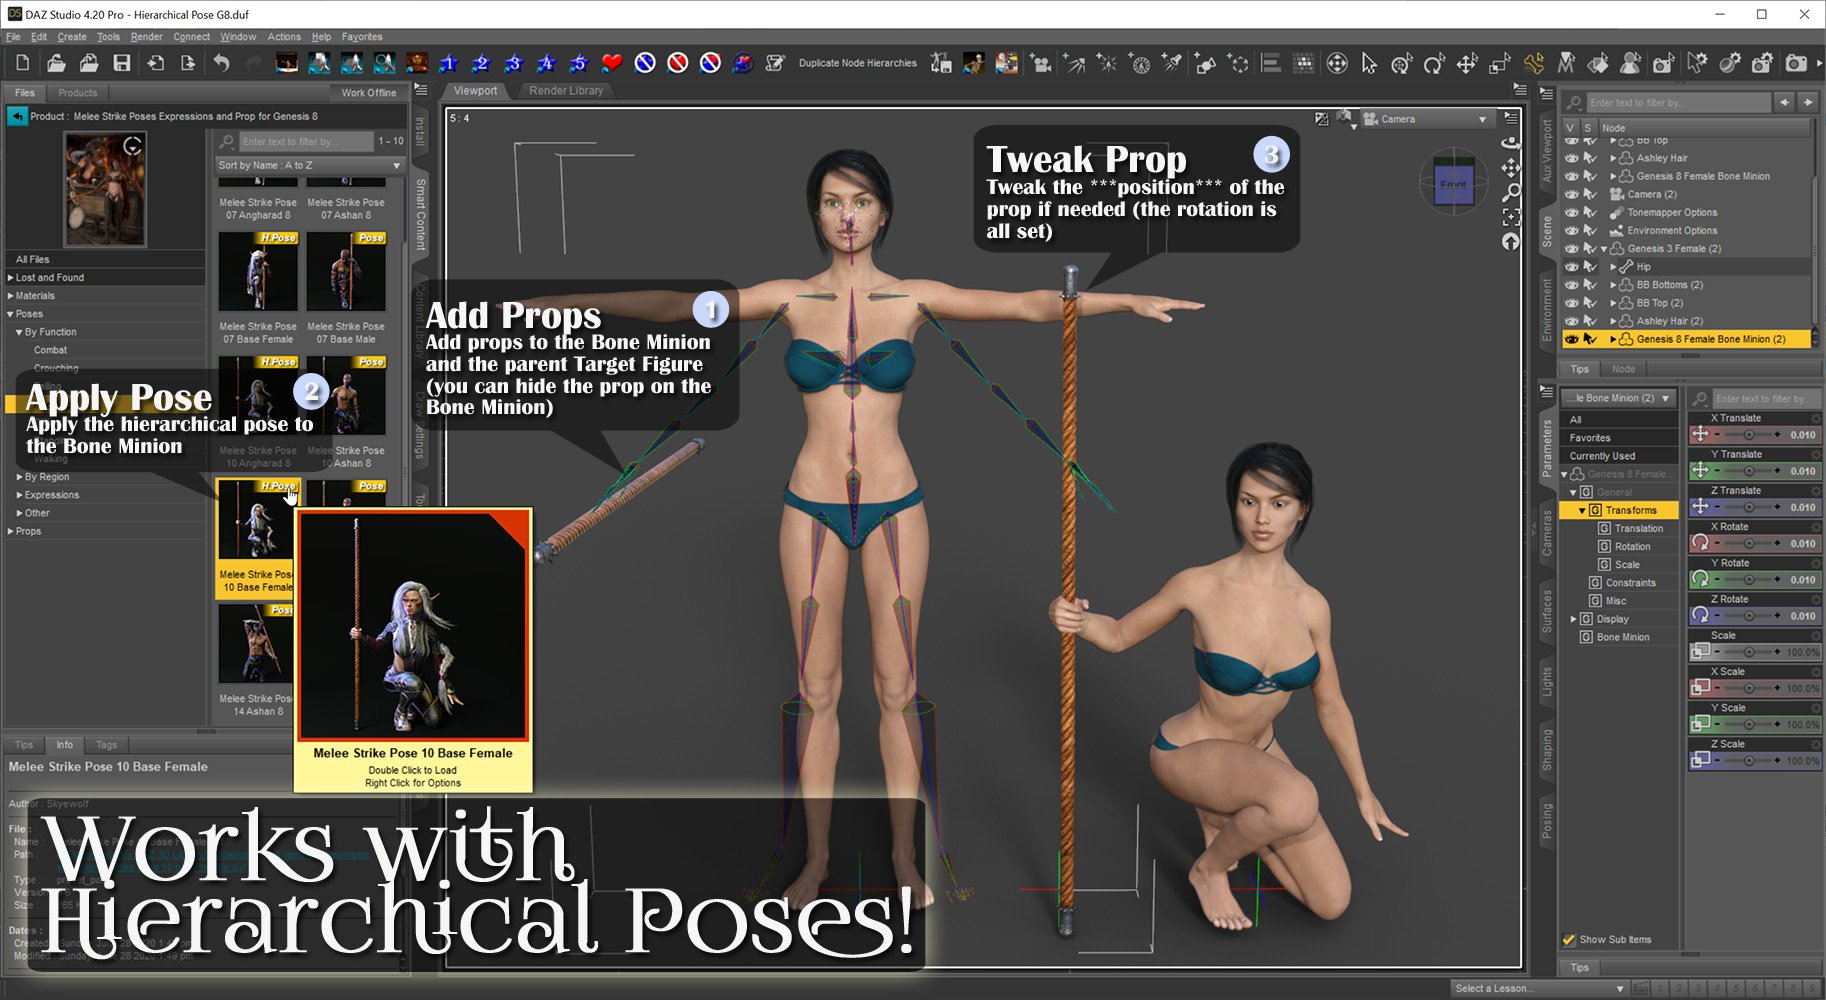Click the Aim-at-node dashed circle toolbar icon
This screenshot has width=1826, height=1000.
tap(1238, 63)
